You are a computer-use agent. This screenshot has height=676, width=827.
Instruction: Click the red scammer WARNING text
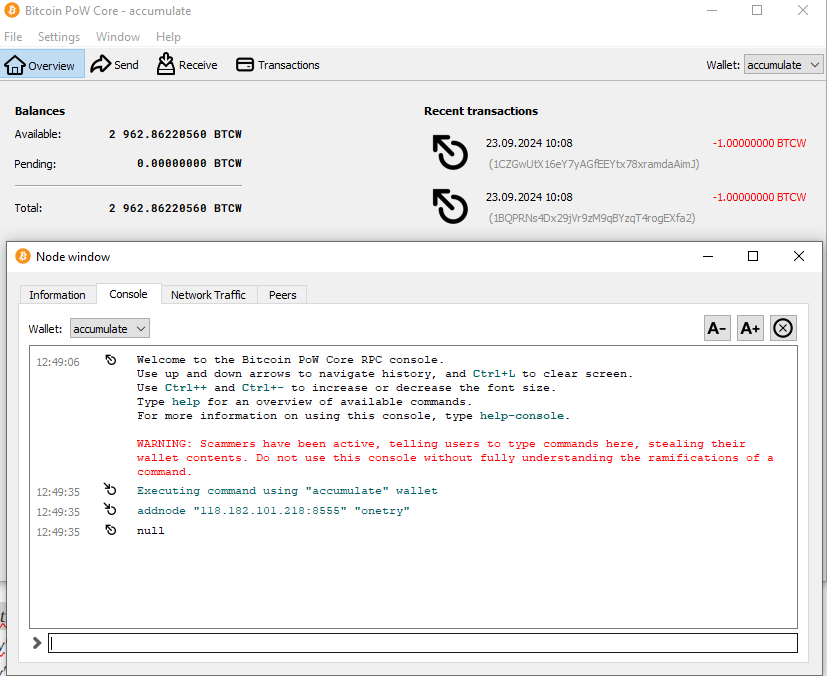pos(455,458)
